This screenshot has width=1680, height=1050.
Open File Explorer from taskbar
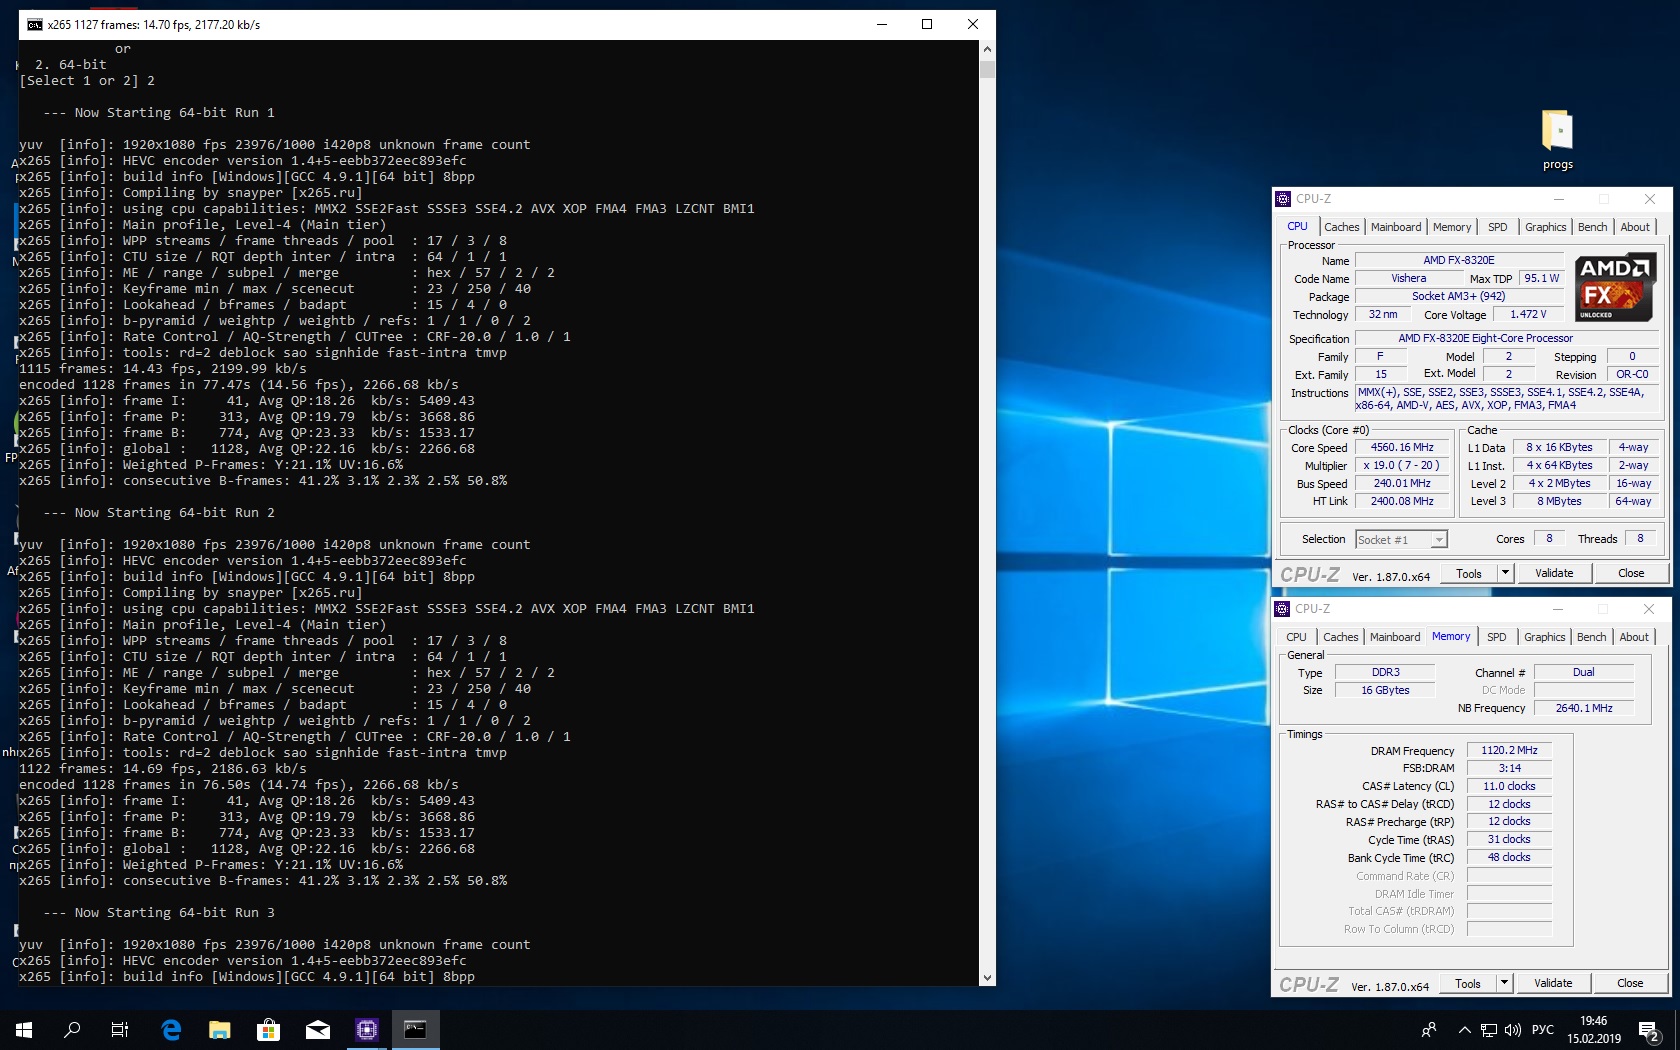point(219,1029)
